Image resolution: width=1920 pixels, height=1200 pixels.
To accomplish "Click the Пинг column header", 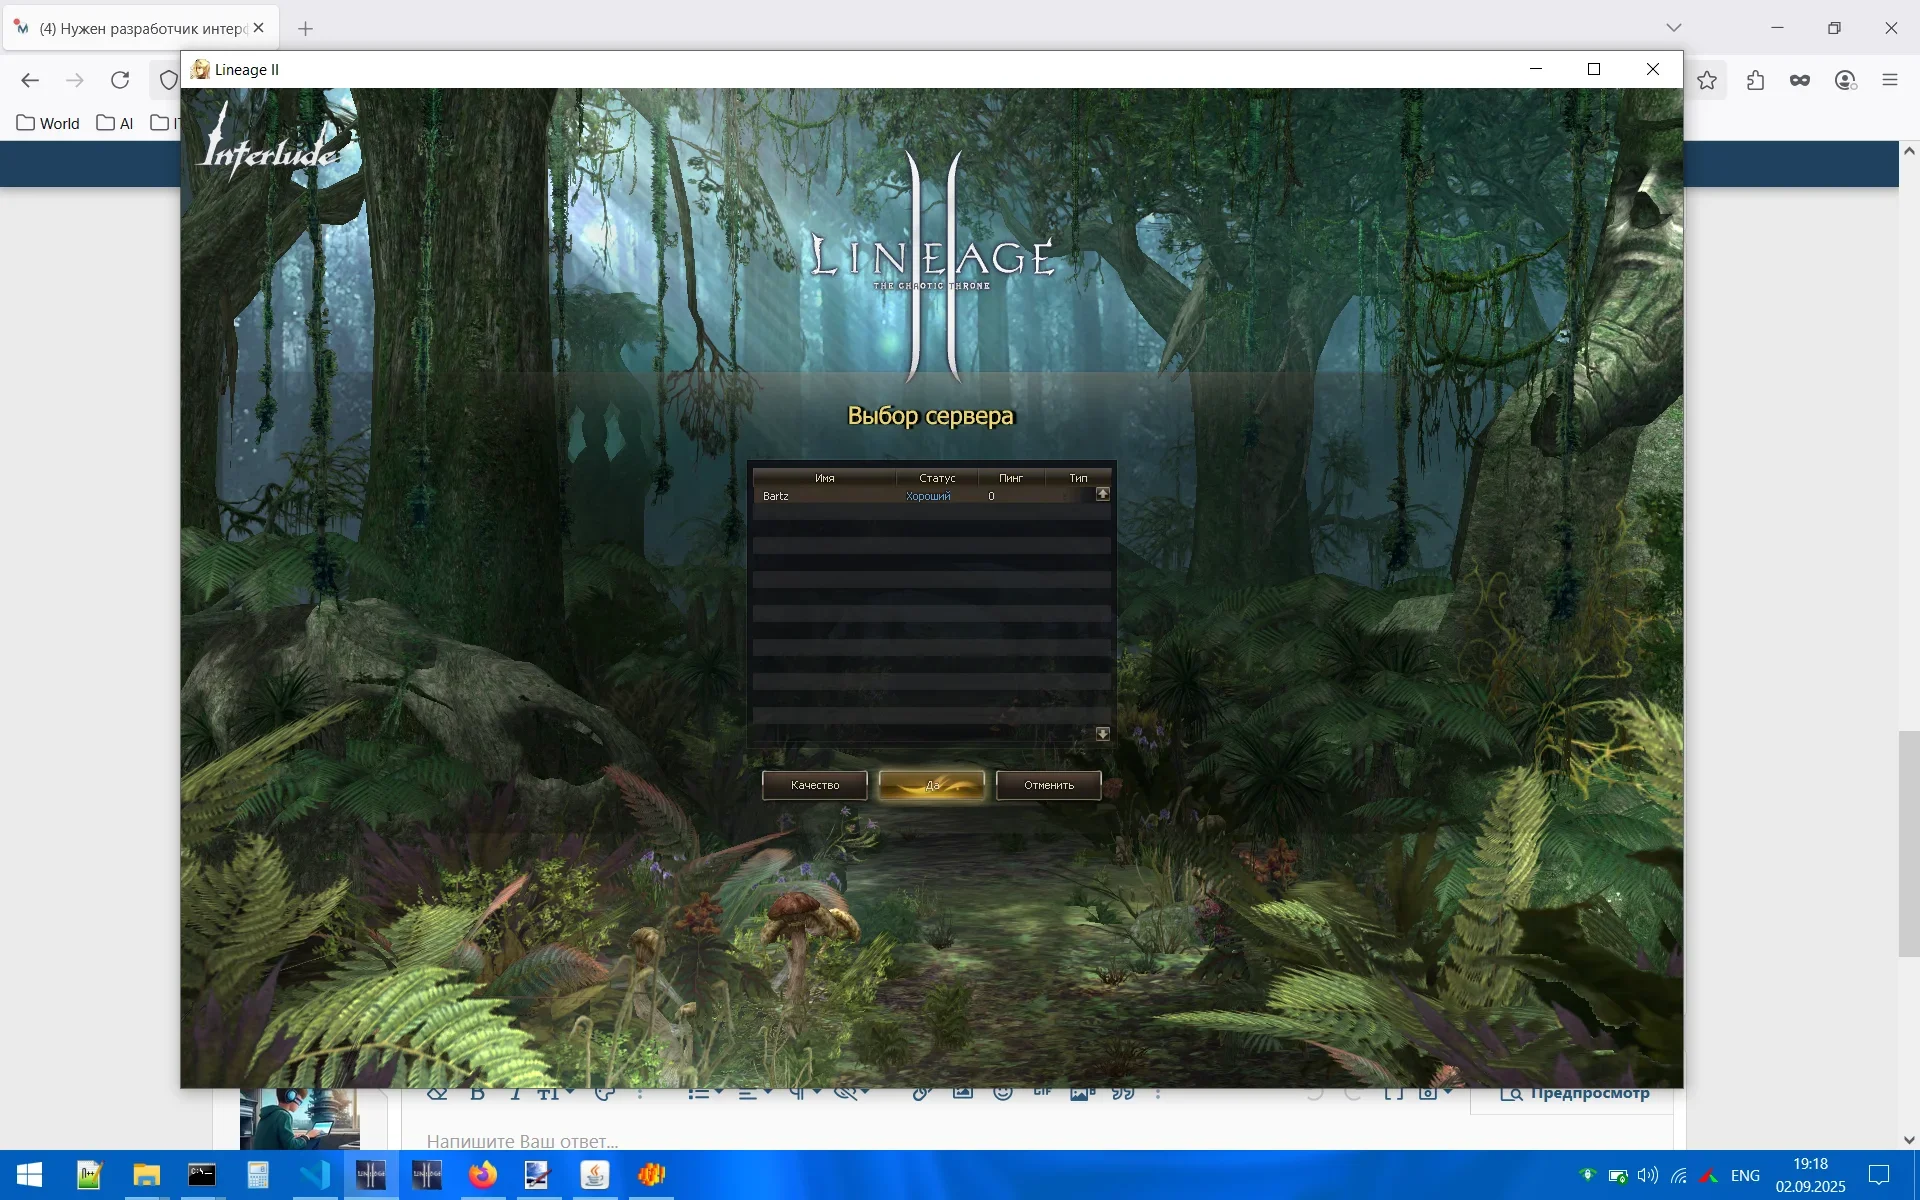I will 1011,478.
